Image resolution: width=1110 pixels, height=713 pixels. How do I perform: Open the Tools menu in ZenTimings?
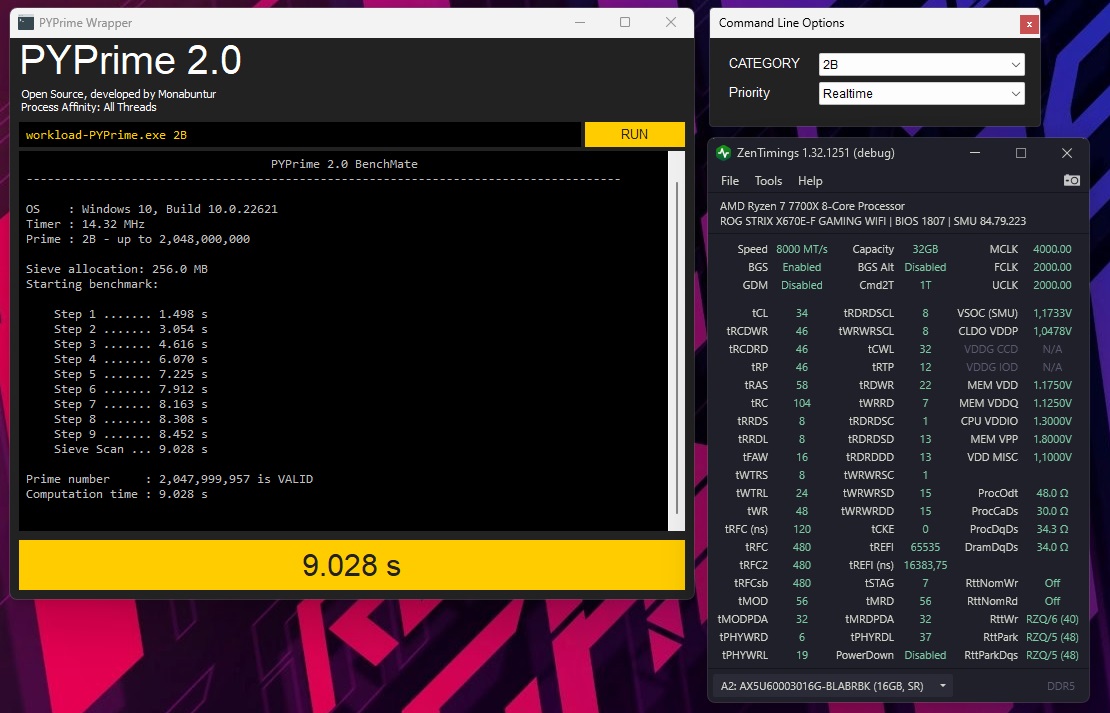tap(768, 181)
